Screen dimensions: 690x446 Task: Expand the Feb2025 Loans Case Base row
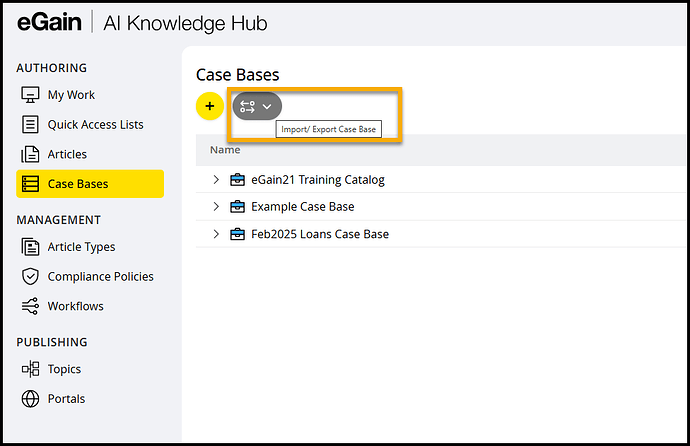click(216, 234)
